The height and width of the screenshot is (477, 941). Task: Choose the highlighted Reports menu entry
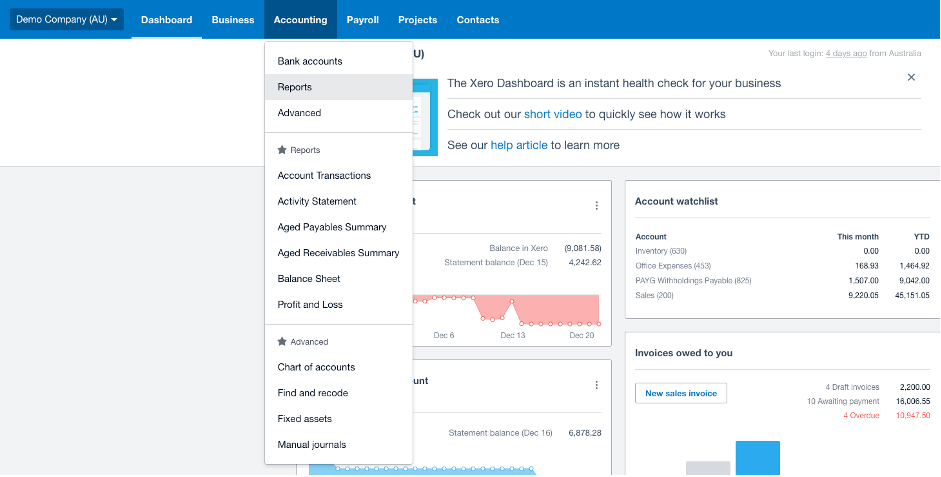point(338,87)
